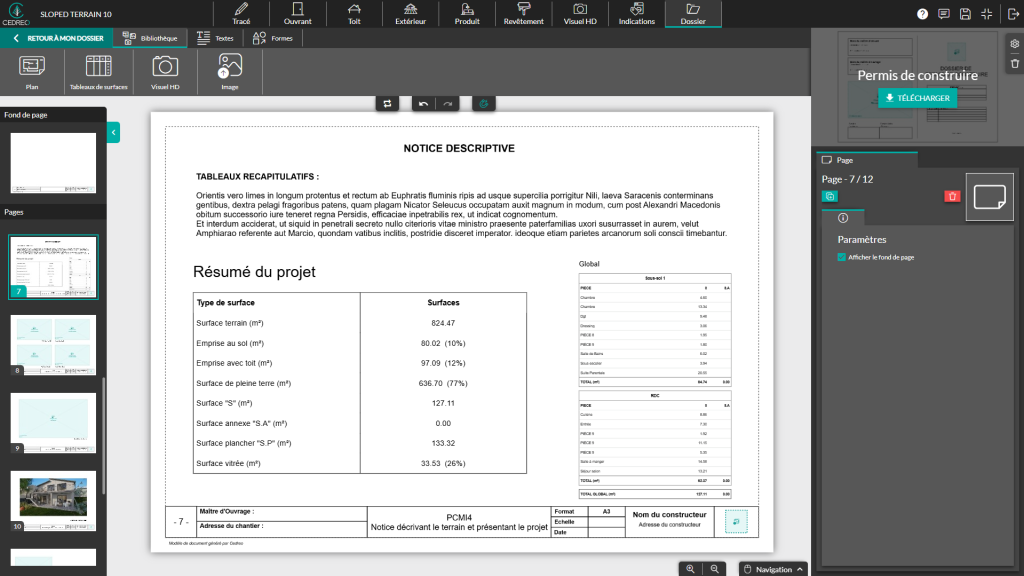Viewport: 1024px width, 576px height.
Task: Collapse the left thumbnail panel with the chevron
Action: (112, 131)
